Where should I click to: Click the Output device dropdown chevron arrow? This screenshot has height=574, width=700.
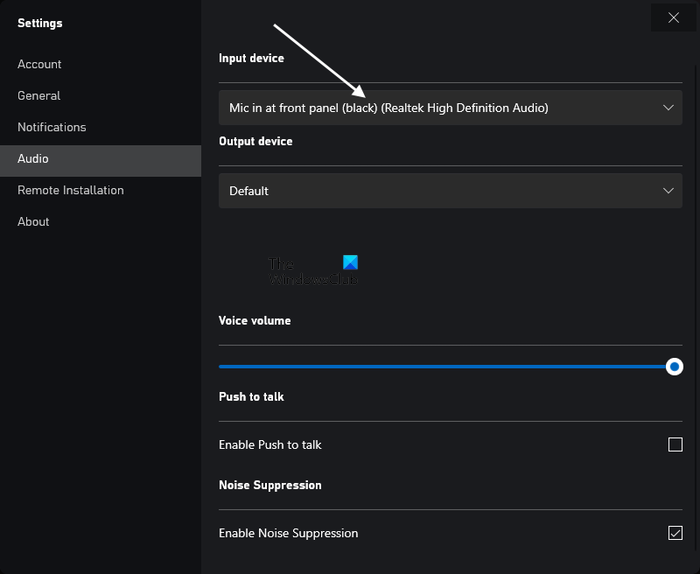[669, 191]
